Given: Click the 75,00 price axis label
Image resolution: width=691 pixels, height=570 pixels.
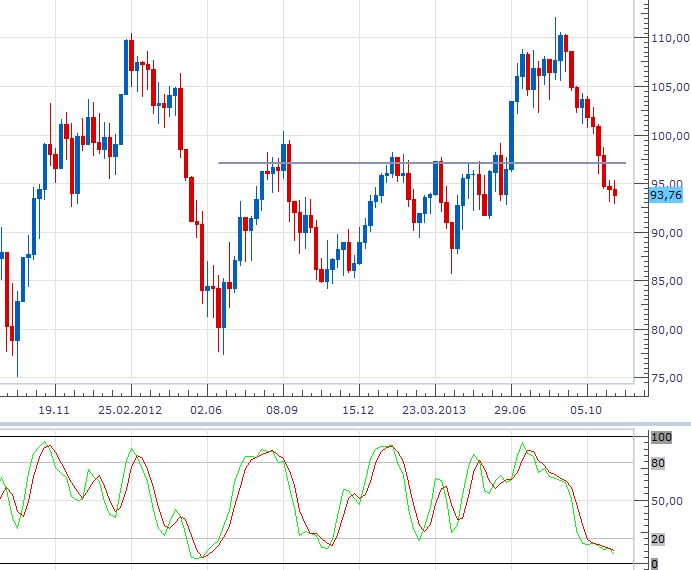Looking at the screenshot, I should click(667, 378).
